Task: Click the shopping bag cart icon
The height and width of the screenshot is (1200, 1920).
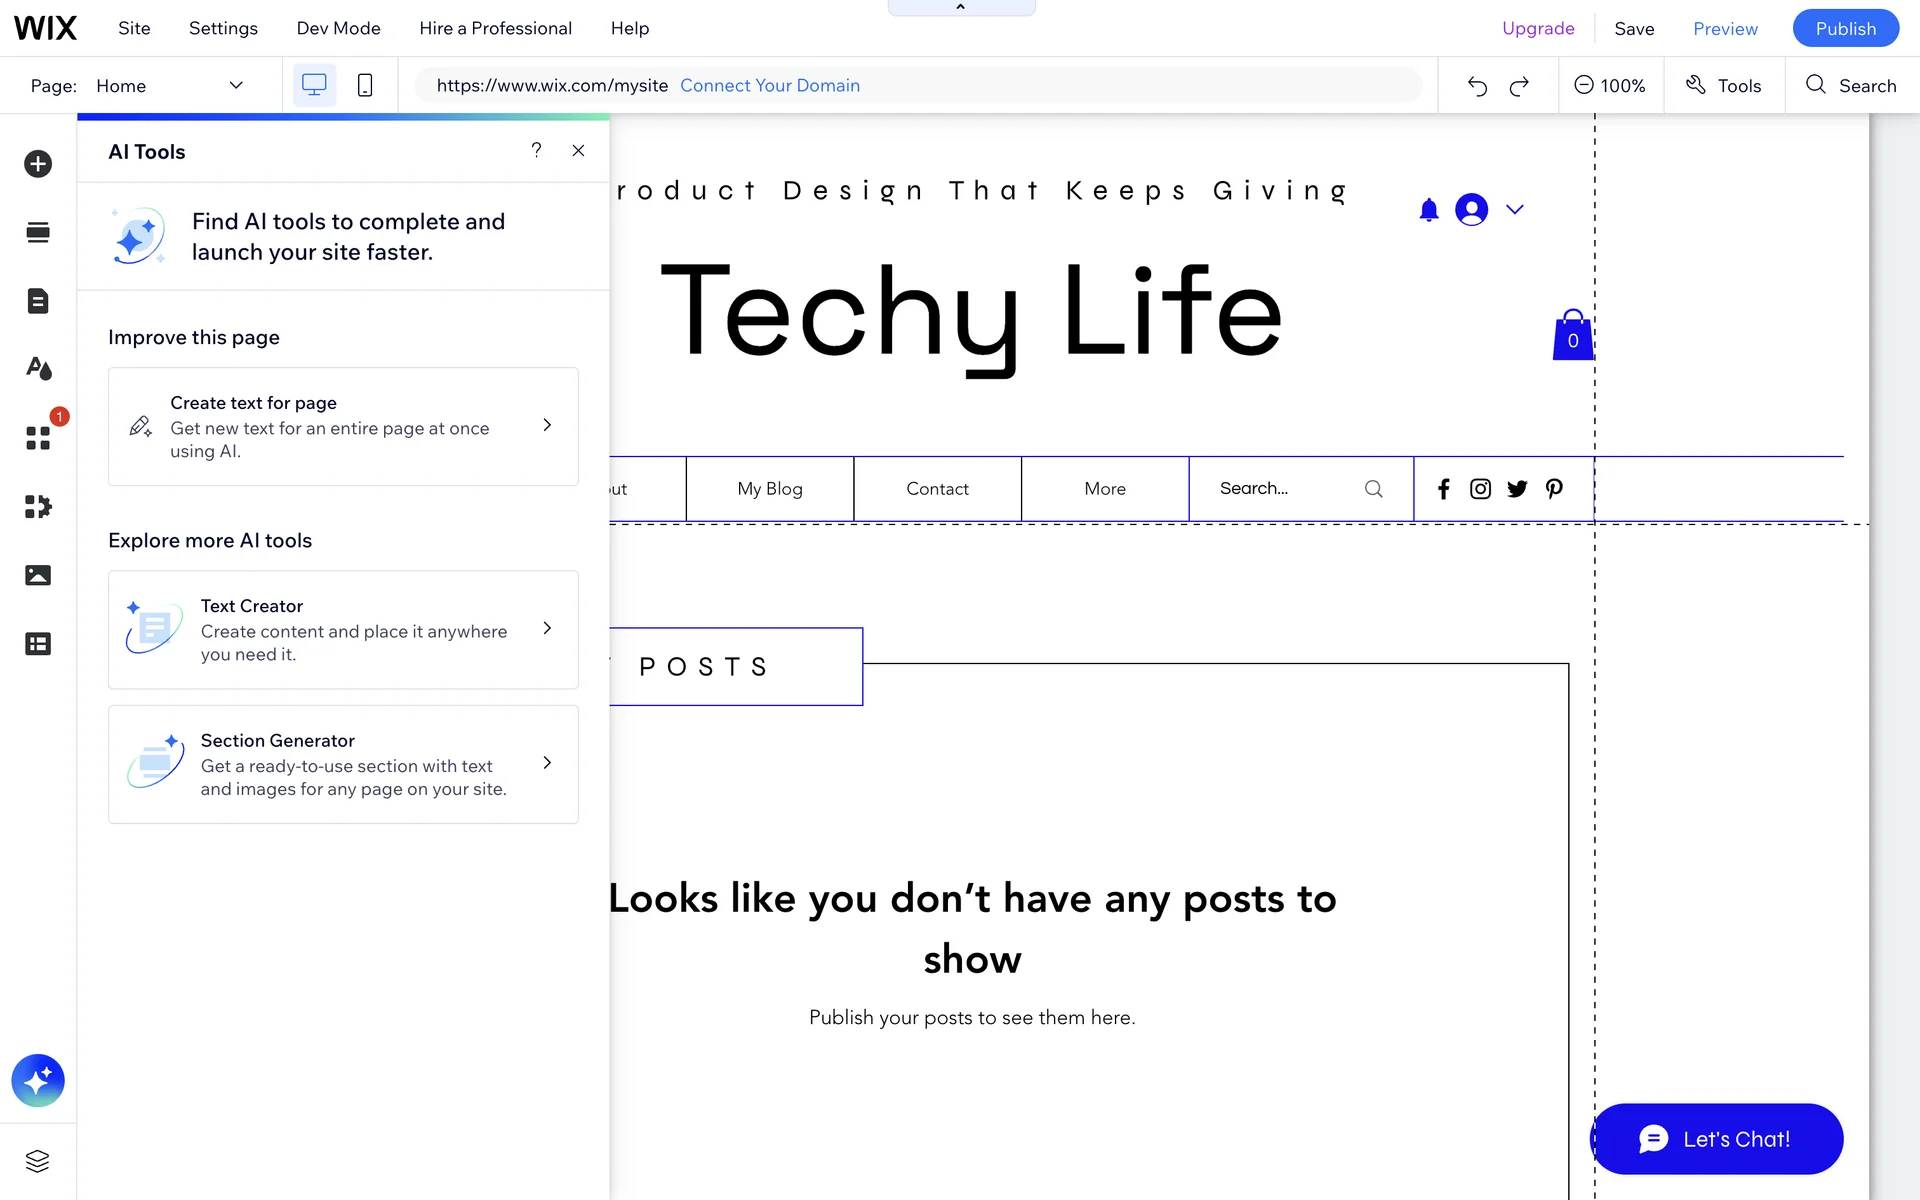Action: coord(1572,336)
